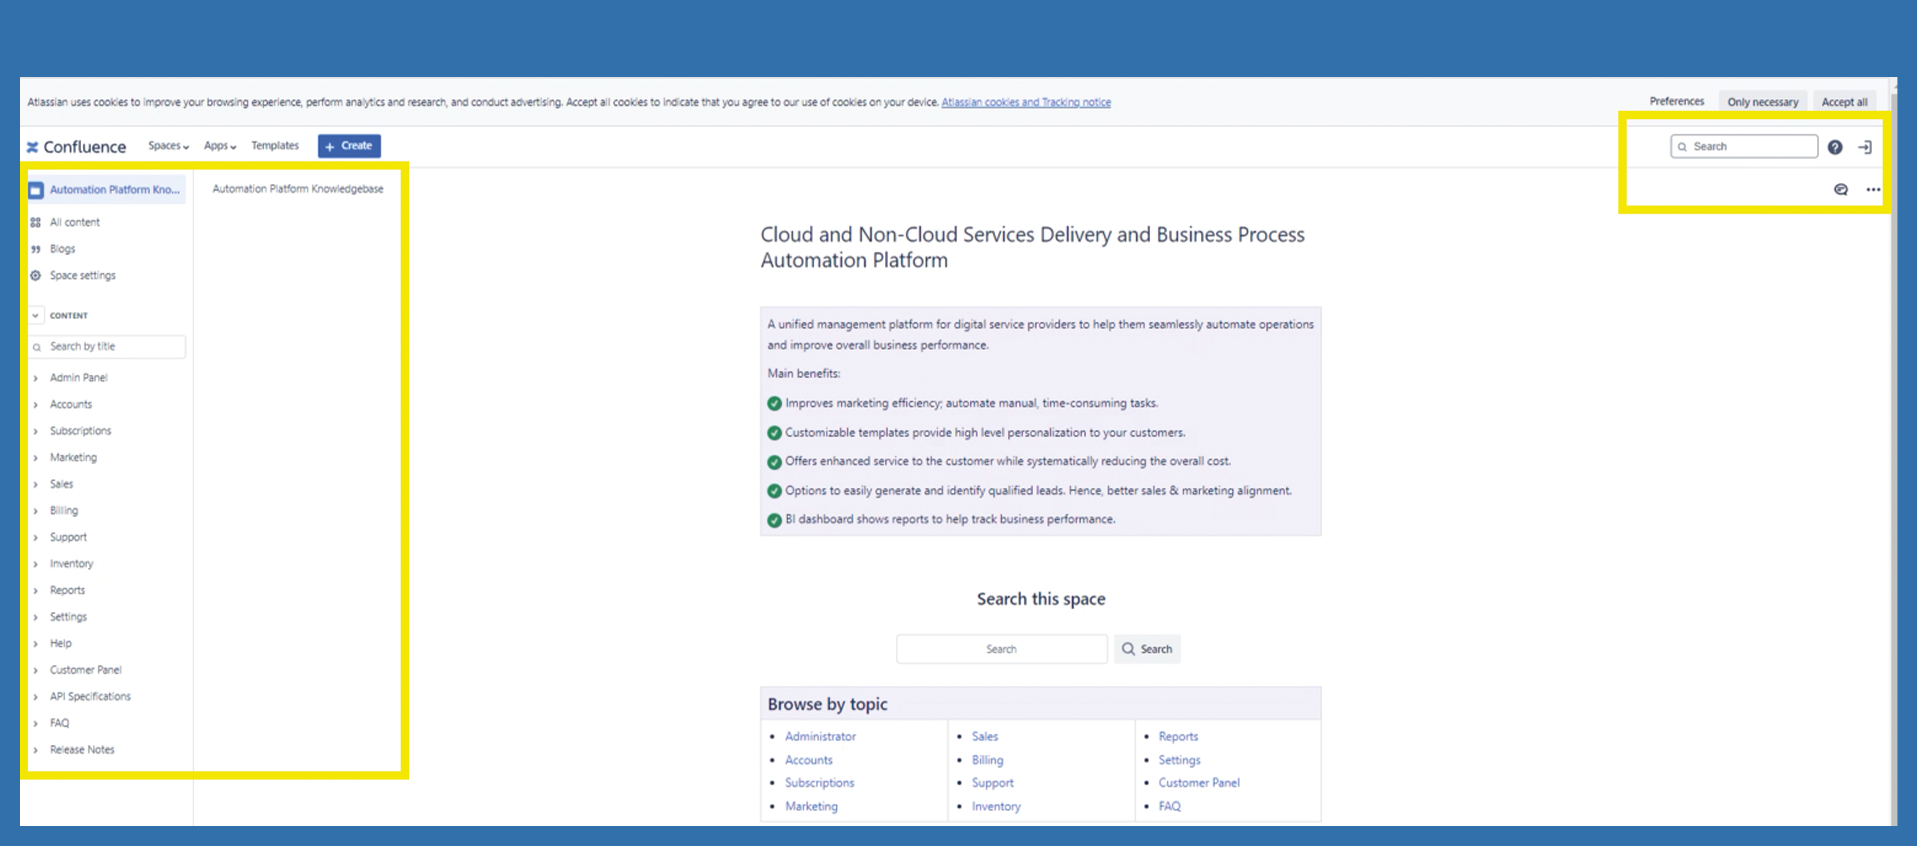The image size is (1917, 846).
Task: Open the Templates menu item
Action: click(275, 146)
